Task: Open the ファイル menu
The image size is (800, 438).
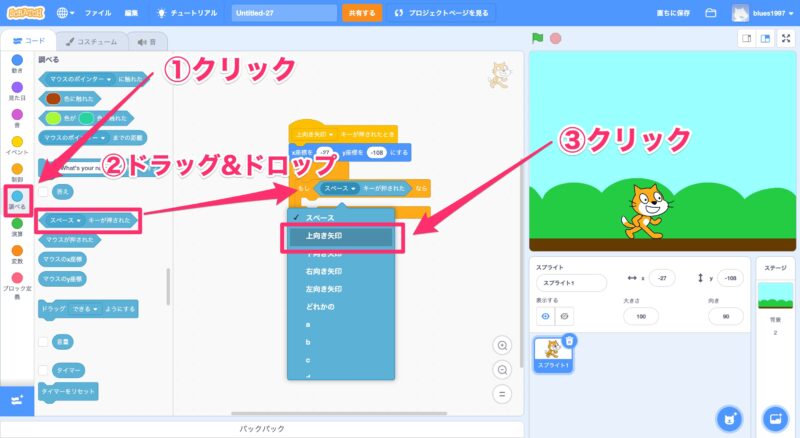Action: (98, 13)
